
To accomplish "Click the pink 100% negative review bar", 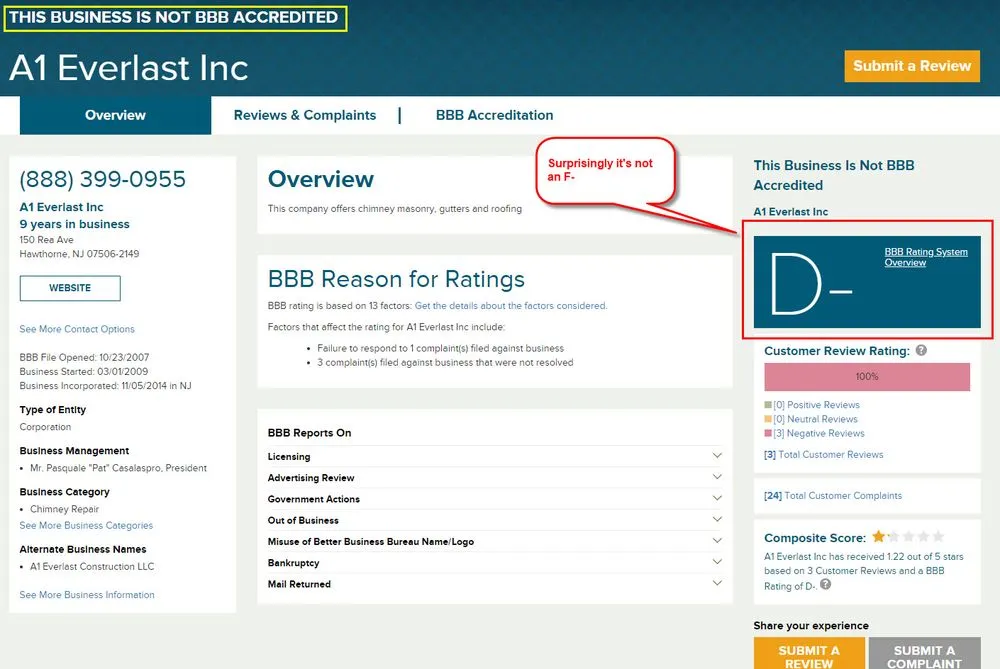I will (x=866, y=377).
